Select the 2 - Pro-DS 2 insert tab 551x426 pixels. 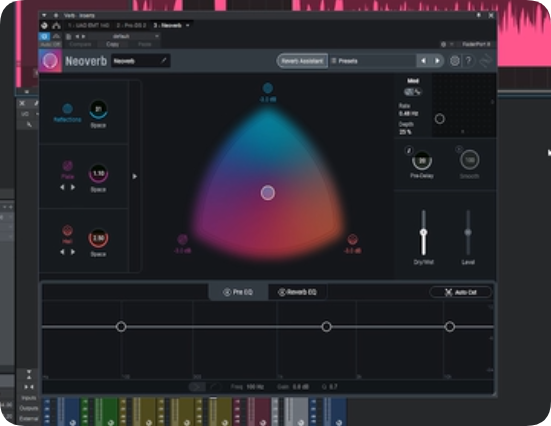[x=131, y=25]
